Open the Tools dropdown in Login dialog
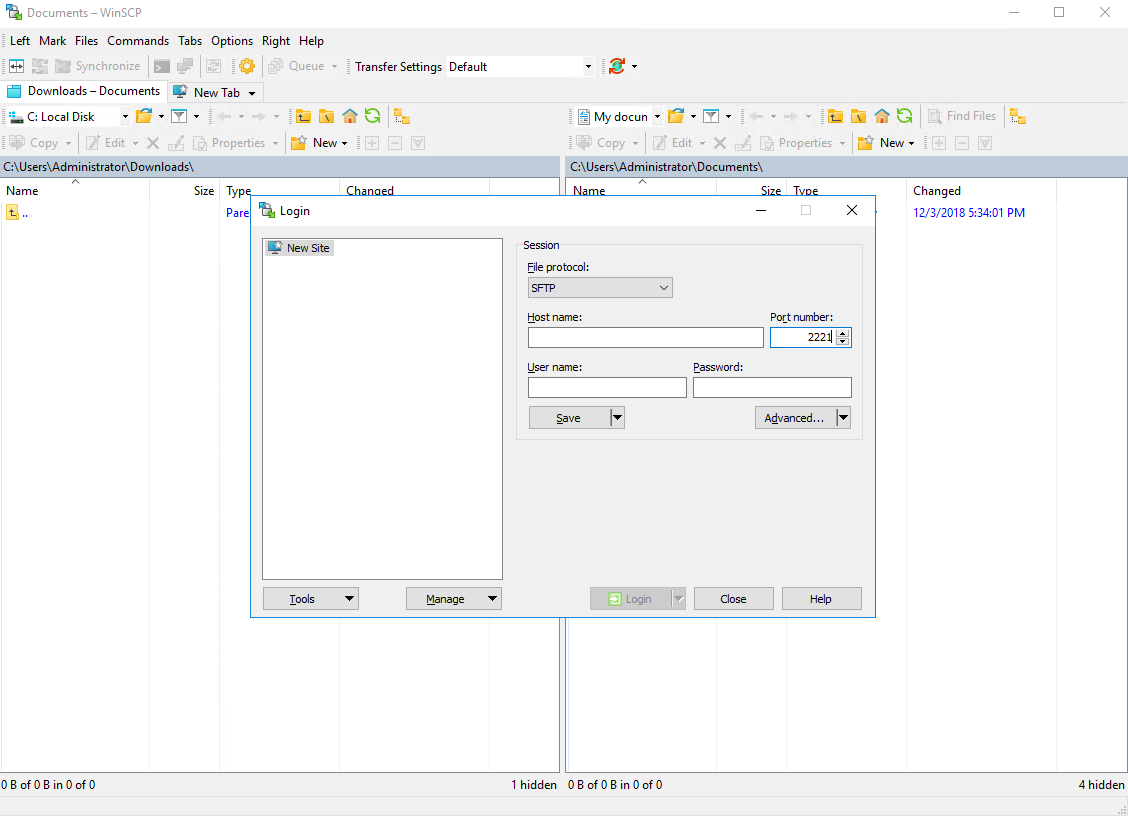1128x816 pixels. [x=310, y=599]
